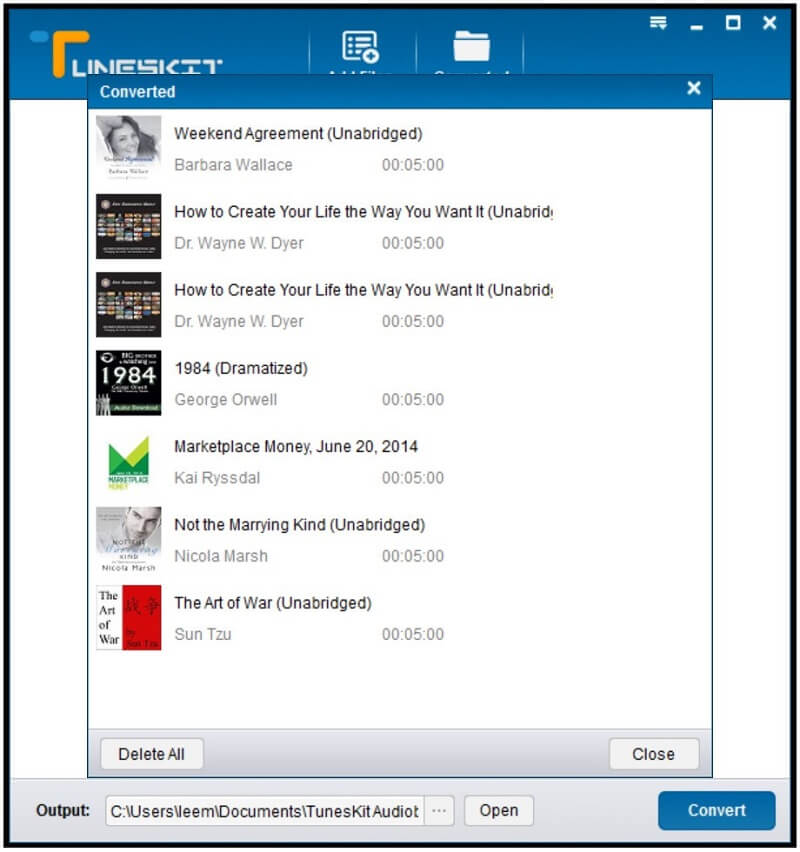Click author 'Kai Ryssdal'

click(x=217, y=478)
